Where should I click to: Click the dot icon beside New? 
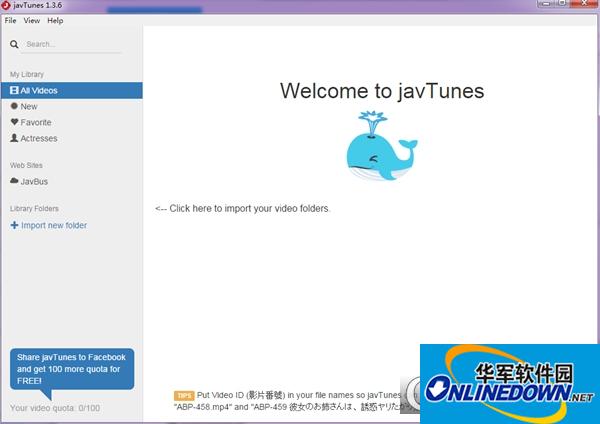pyautogui.click(x=14, y=106)
